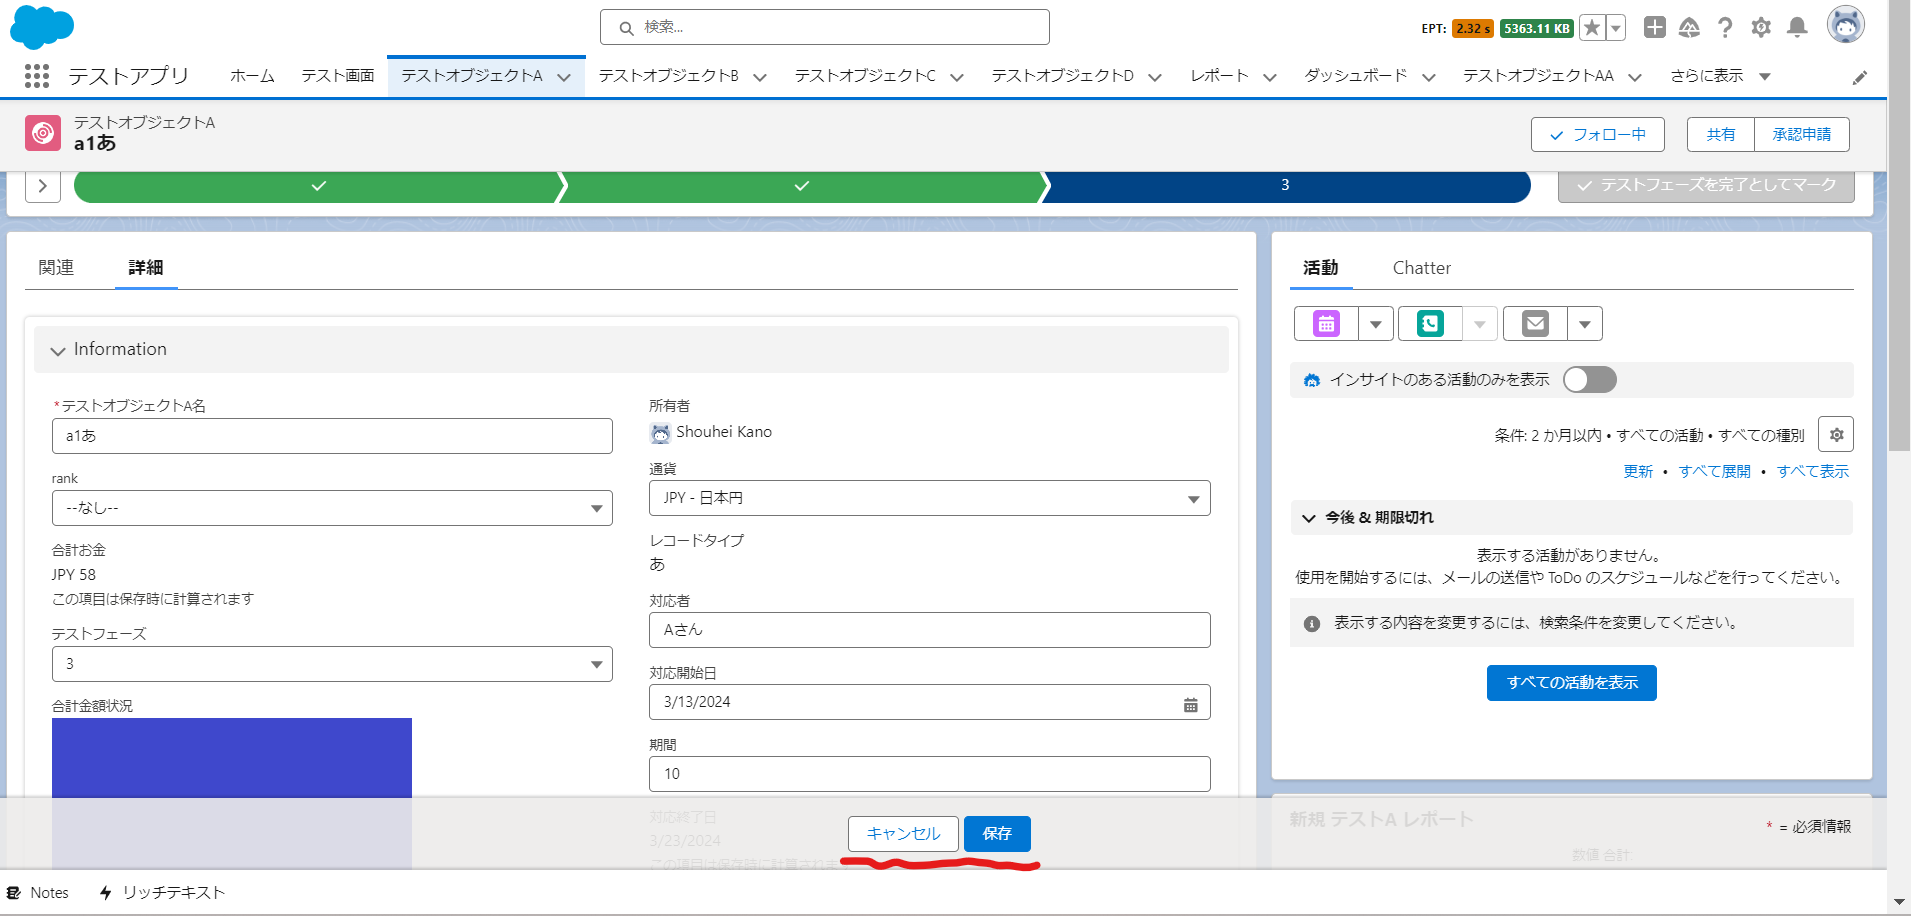Screen dimensions: 1911x916
Task: Open the Trailhead guidance icon
Action: pyautogui.click(x=1689, y=28)
